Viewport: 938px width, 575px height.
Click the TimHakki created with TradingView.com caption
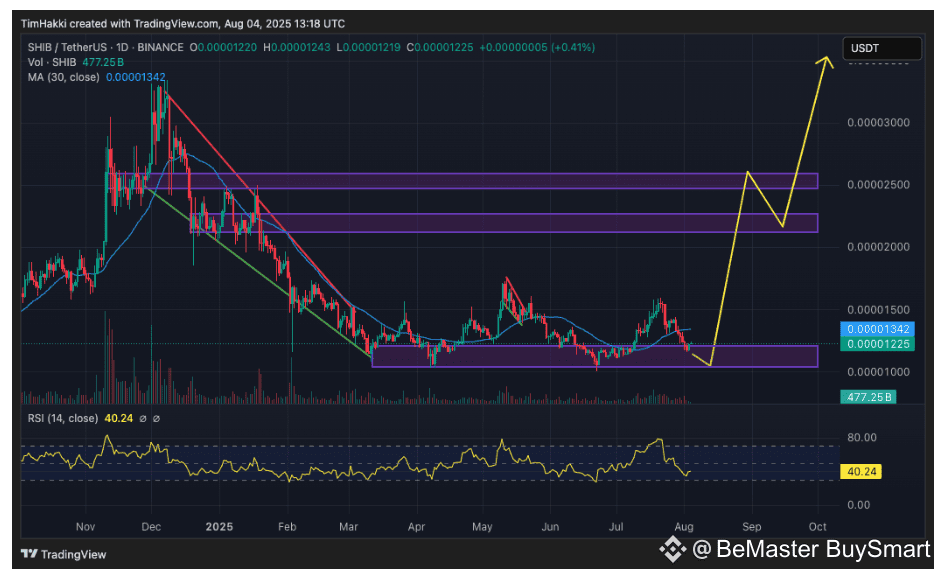tap(183, 24)
